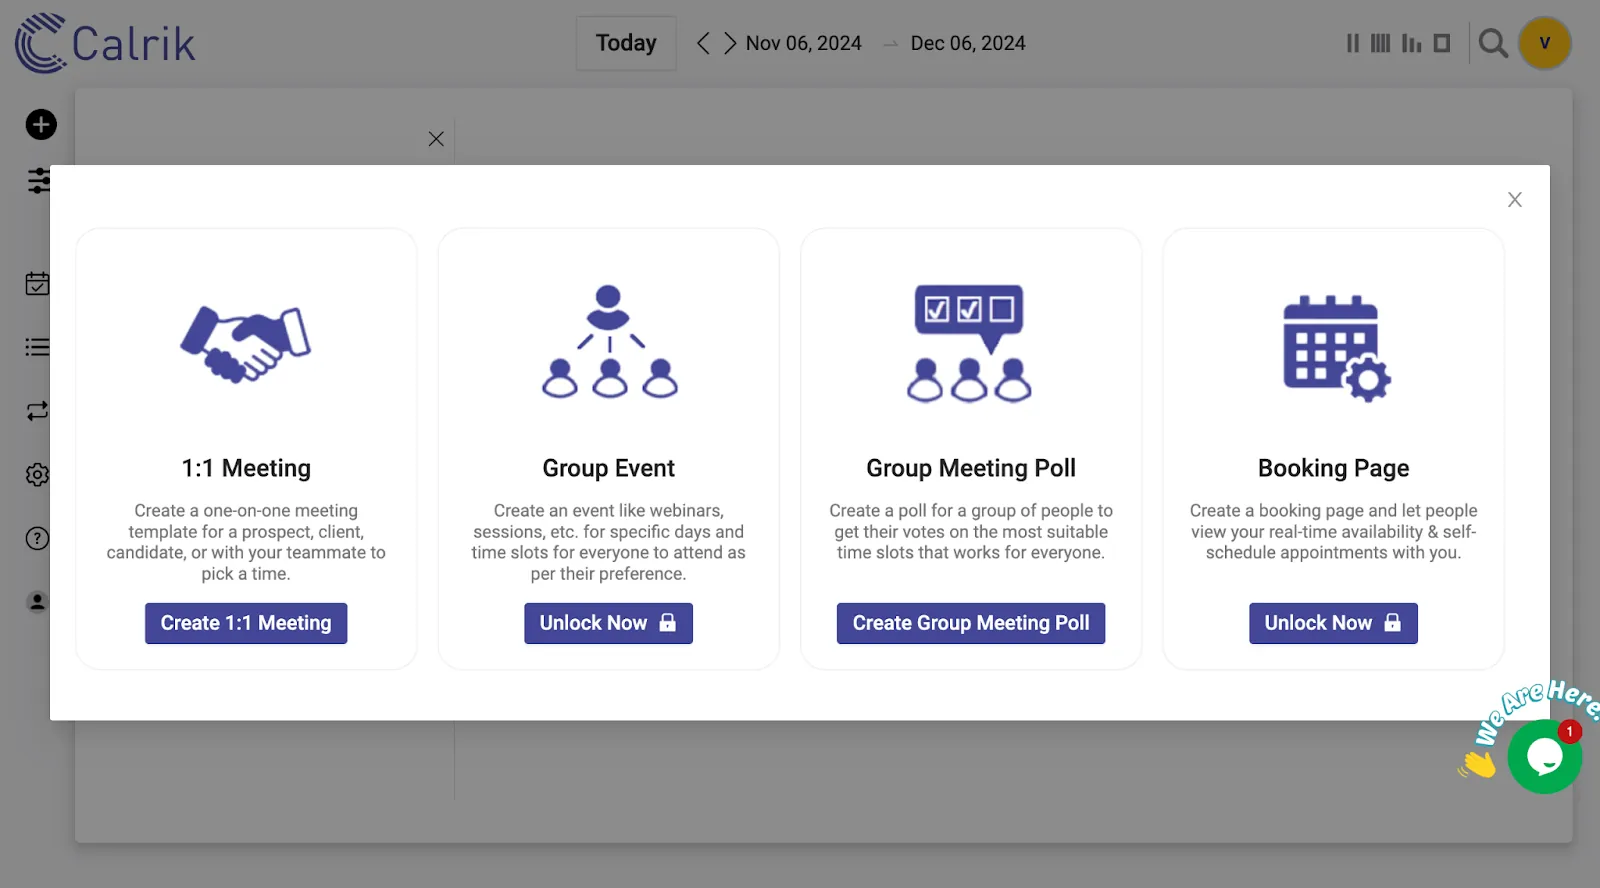Click Create Group Meeting Poll button
The height and width of the screenshot is (888, 1600).
point(971,623)
